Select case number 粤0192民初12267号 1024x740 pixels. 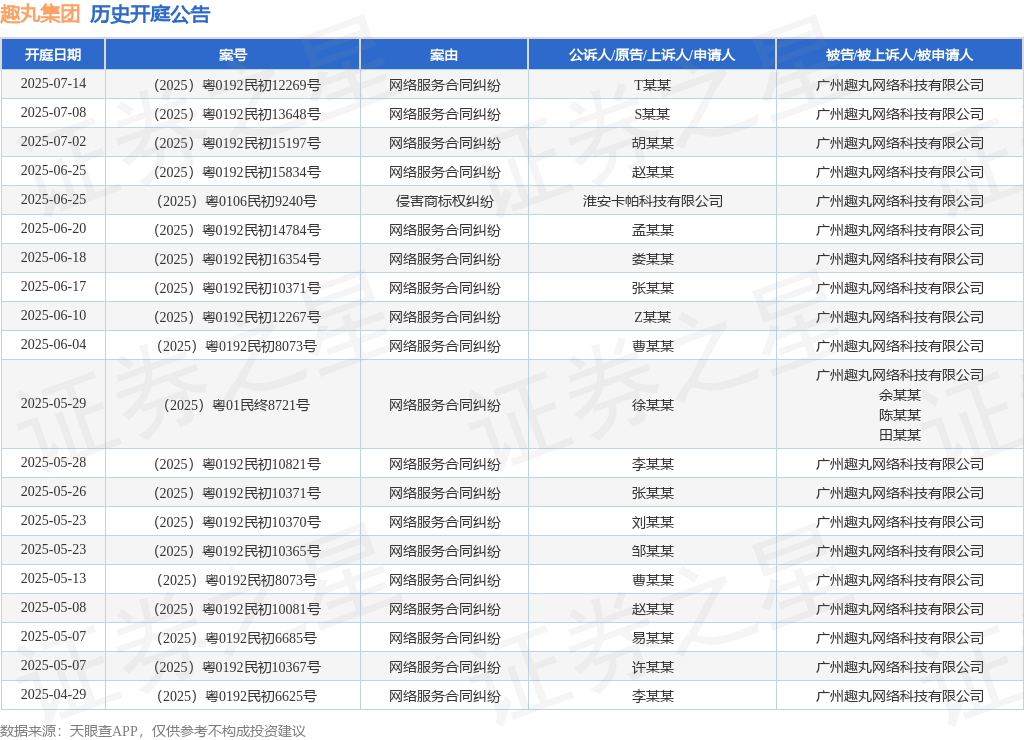coord(237,317)
